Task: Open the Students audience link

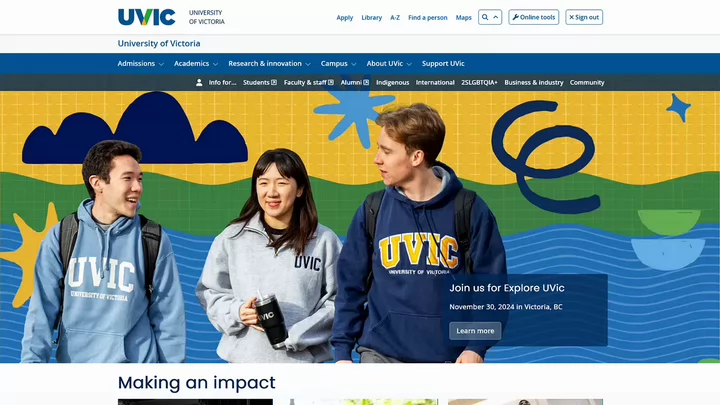Action: pyautogui.click(x=259, y=83)
